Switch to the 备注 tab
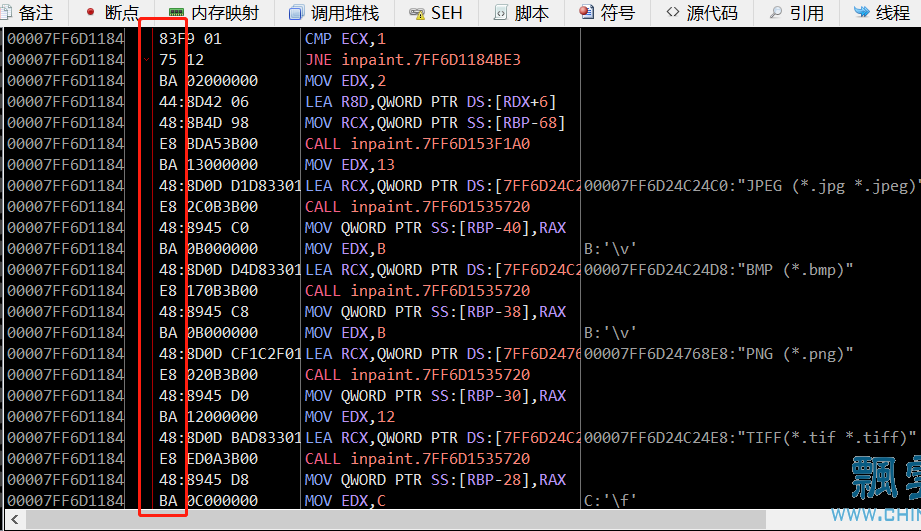This screenshot has height=531, width=921. 28,12
